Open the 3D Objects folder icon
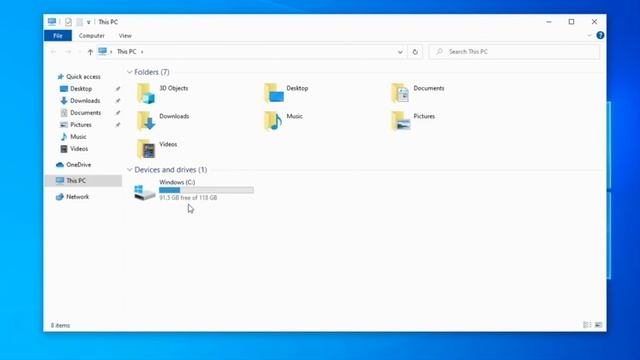Viewport: 640px width, 360px height. 146,93
